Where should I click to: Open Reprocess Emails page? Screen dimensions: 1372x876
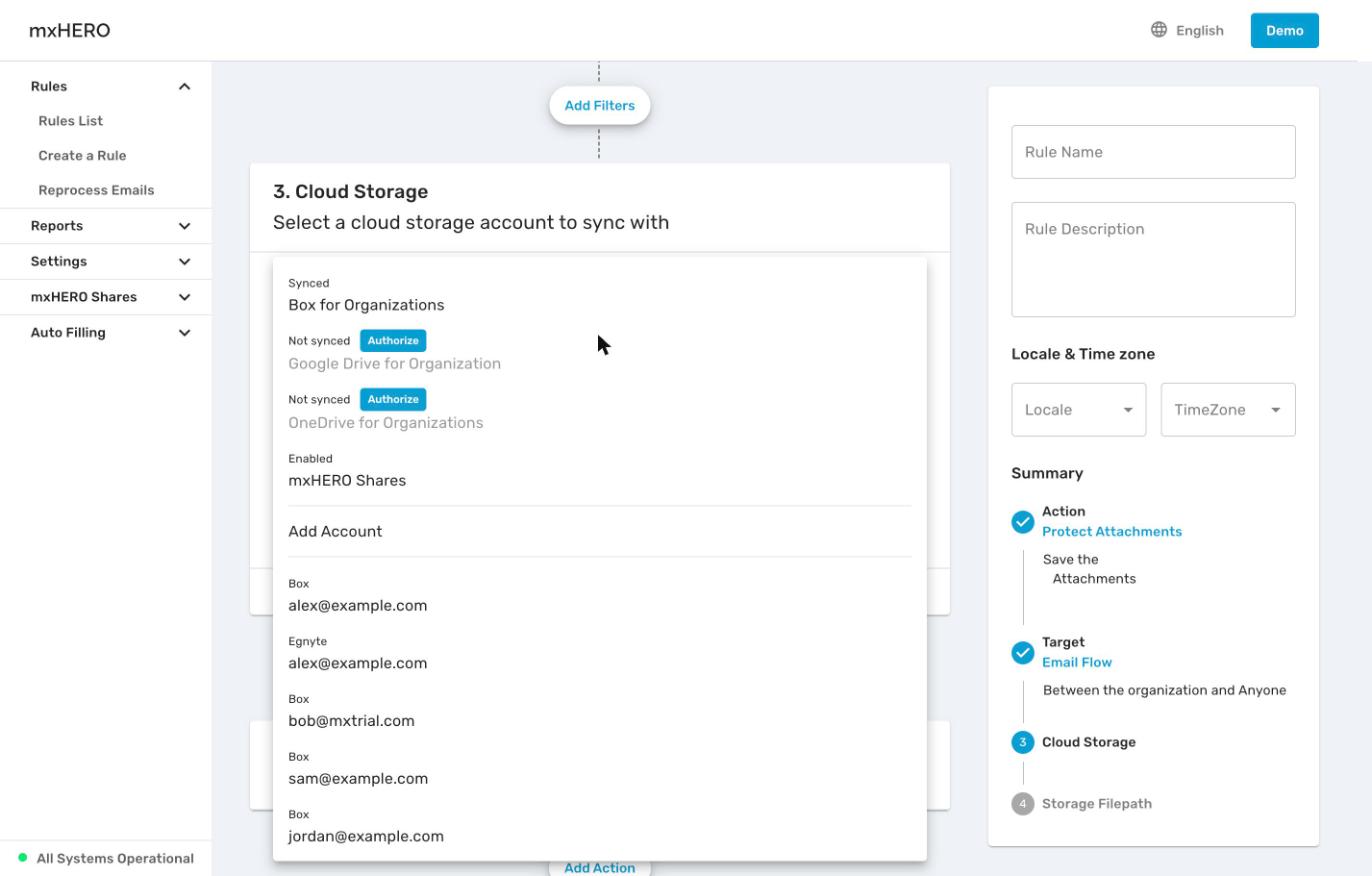coord(96,190)
